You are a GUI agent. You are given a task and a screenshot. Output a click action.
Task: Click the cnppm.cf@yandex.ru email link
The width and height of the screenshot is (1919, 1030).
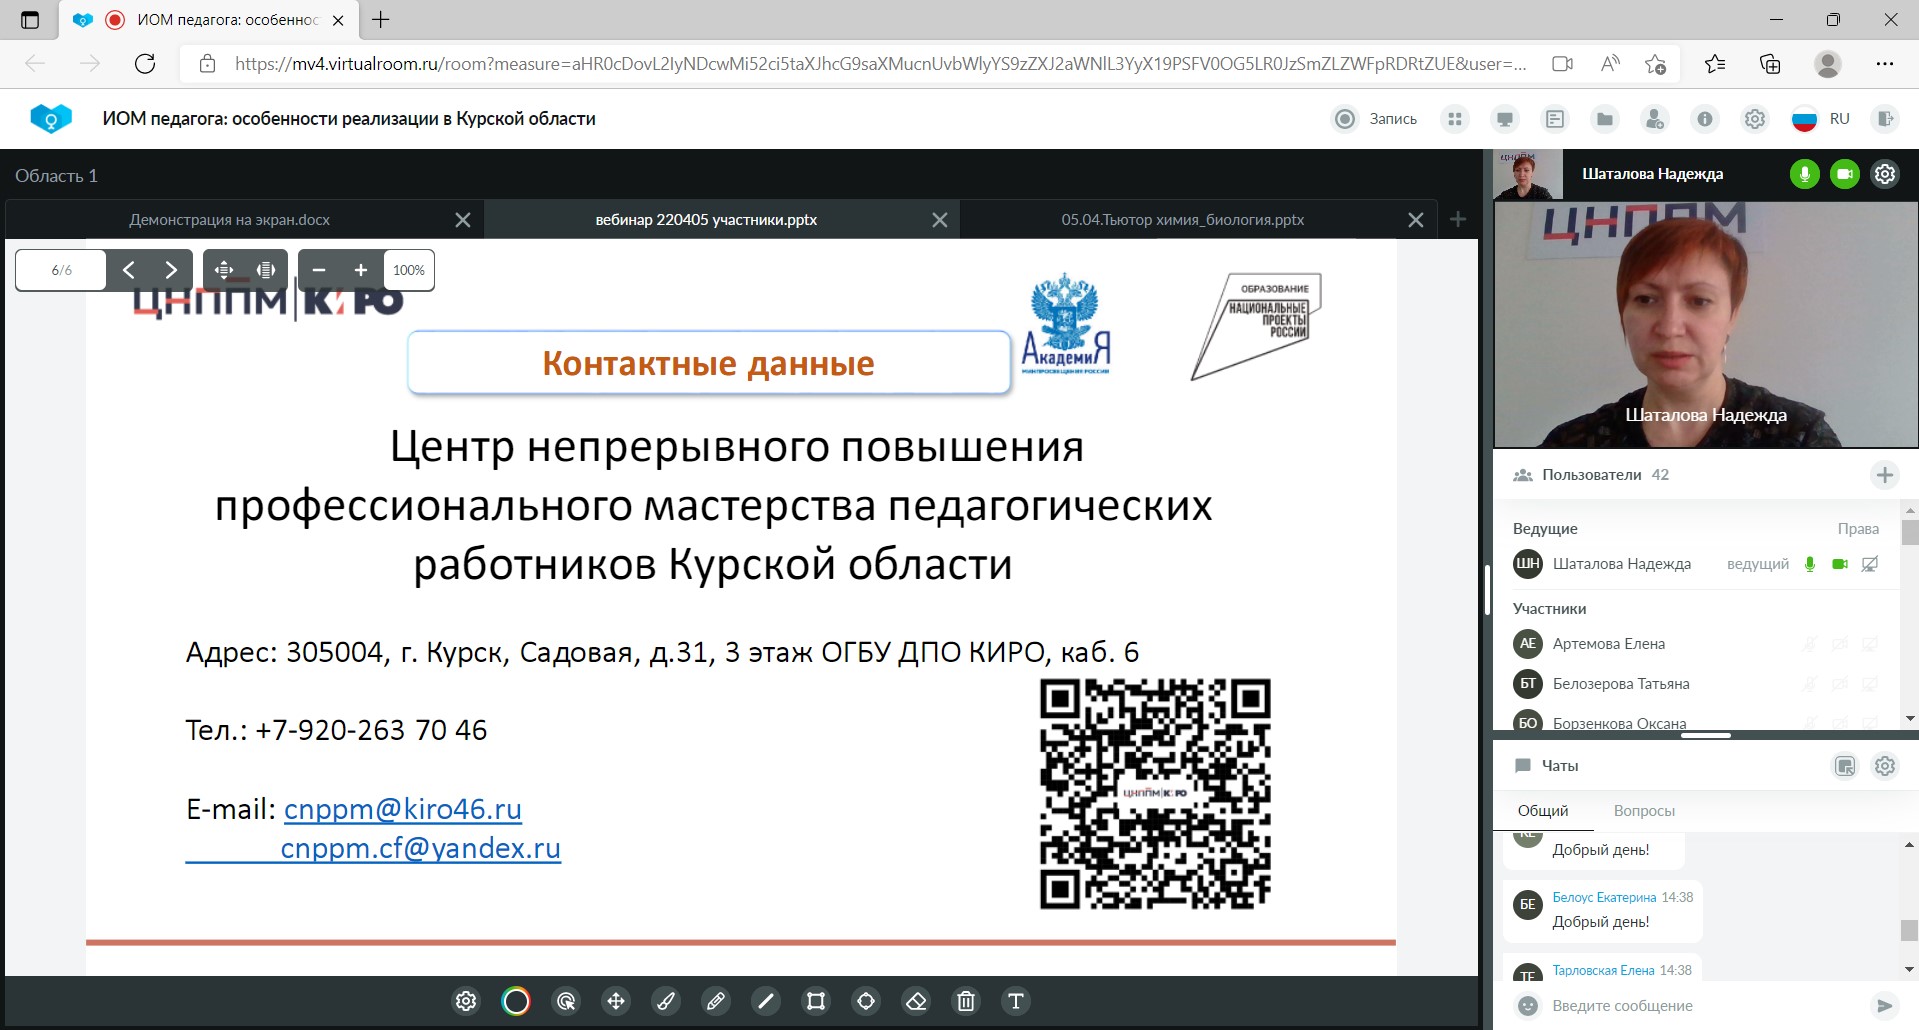pyautogui.click(x=421, y=848)
